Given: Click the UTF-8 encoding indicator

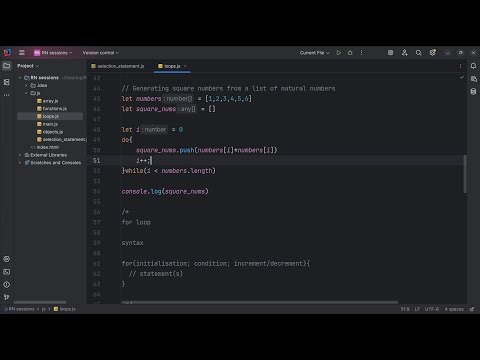Looking at the screenshot, I should tap(432, 309).
